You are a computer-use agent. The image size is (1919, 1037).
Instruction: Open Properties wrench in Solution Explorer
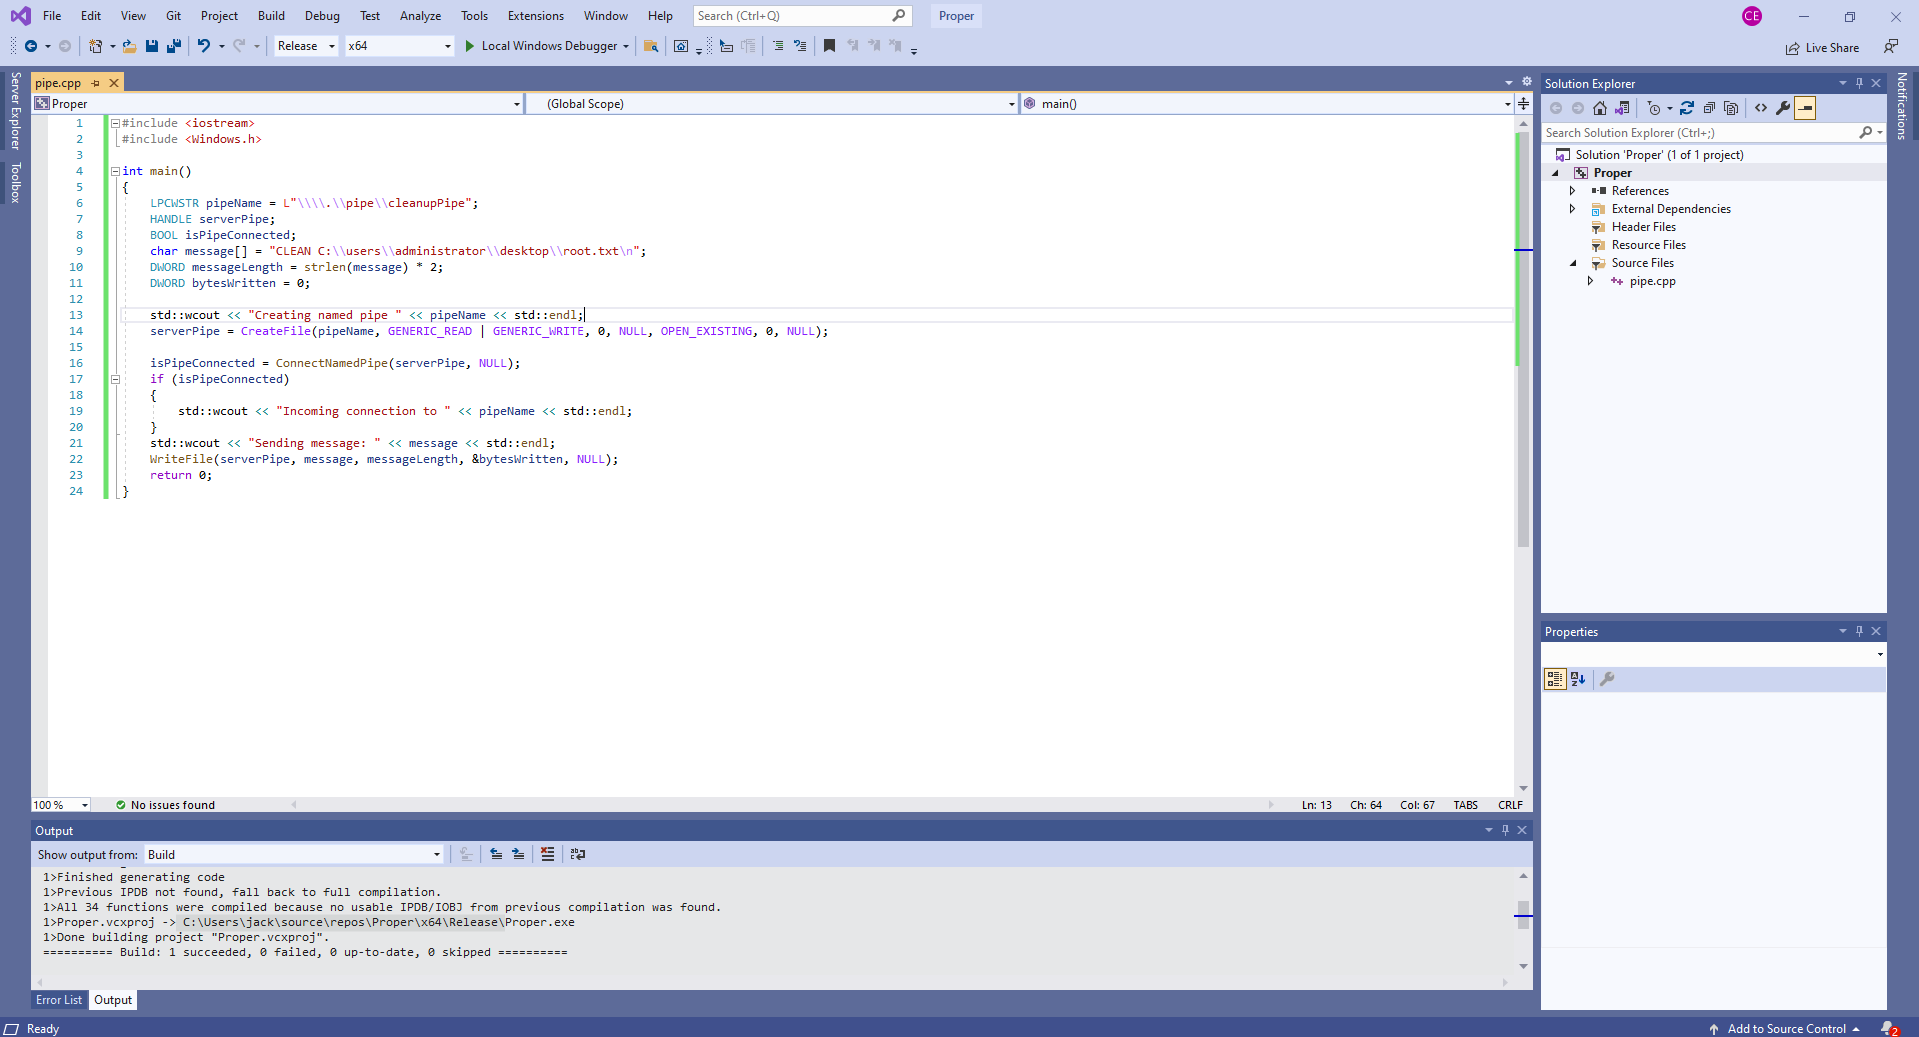pyautogui.click(x=1783, y=108)
